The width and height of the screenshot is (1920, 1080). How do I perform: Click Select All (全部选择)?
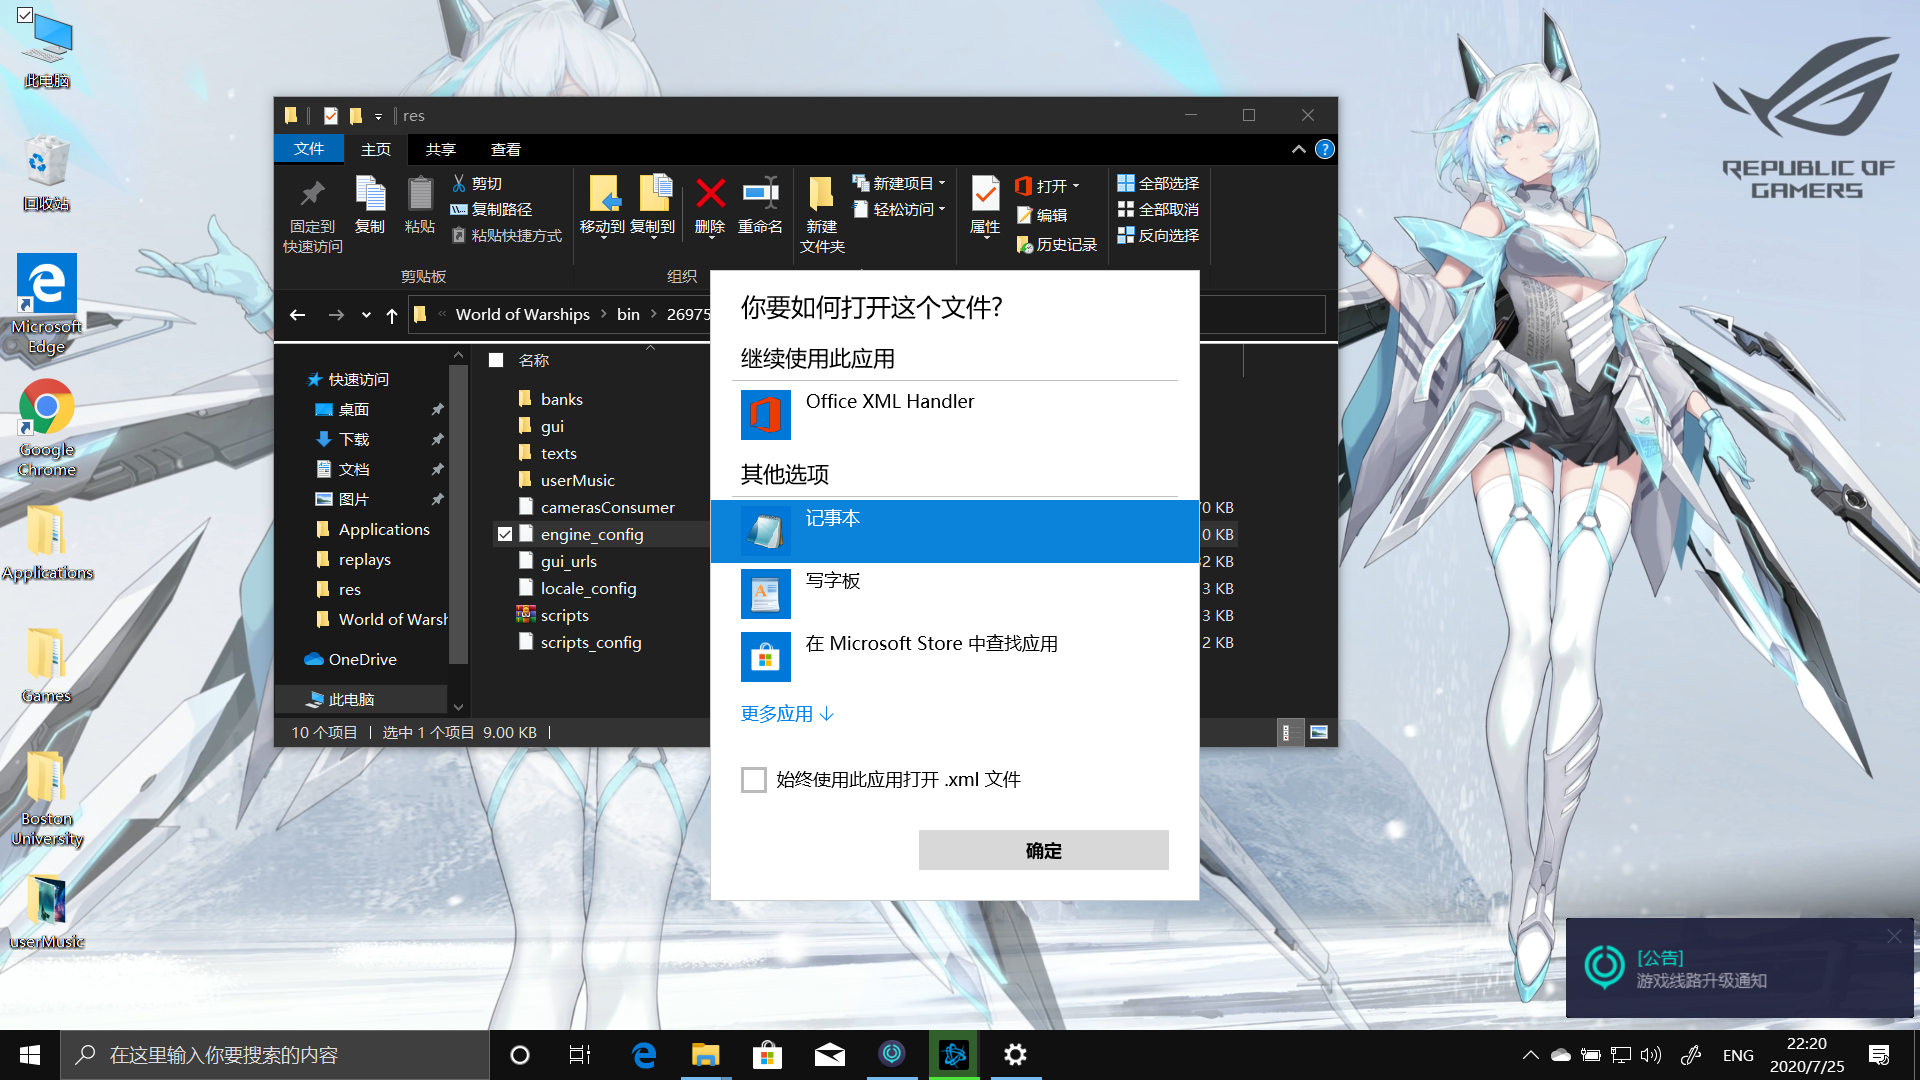1158,183
